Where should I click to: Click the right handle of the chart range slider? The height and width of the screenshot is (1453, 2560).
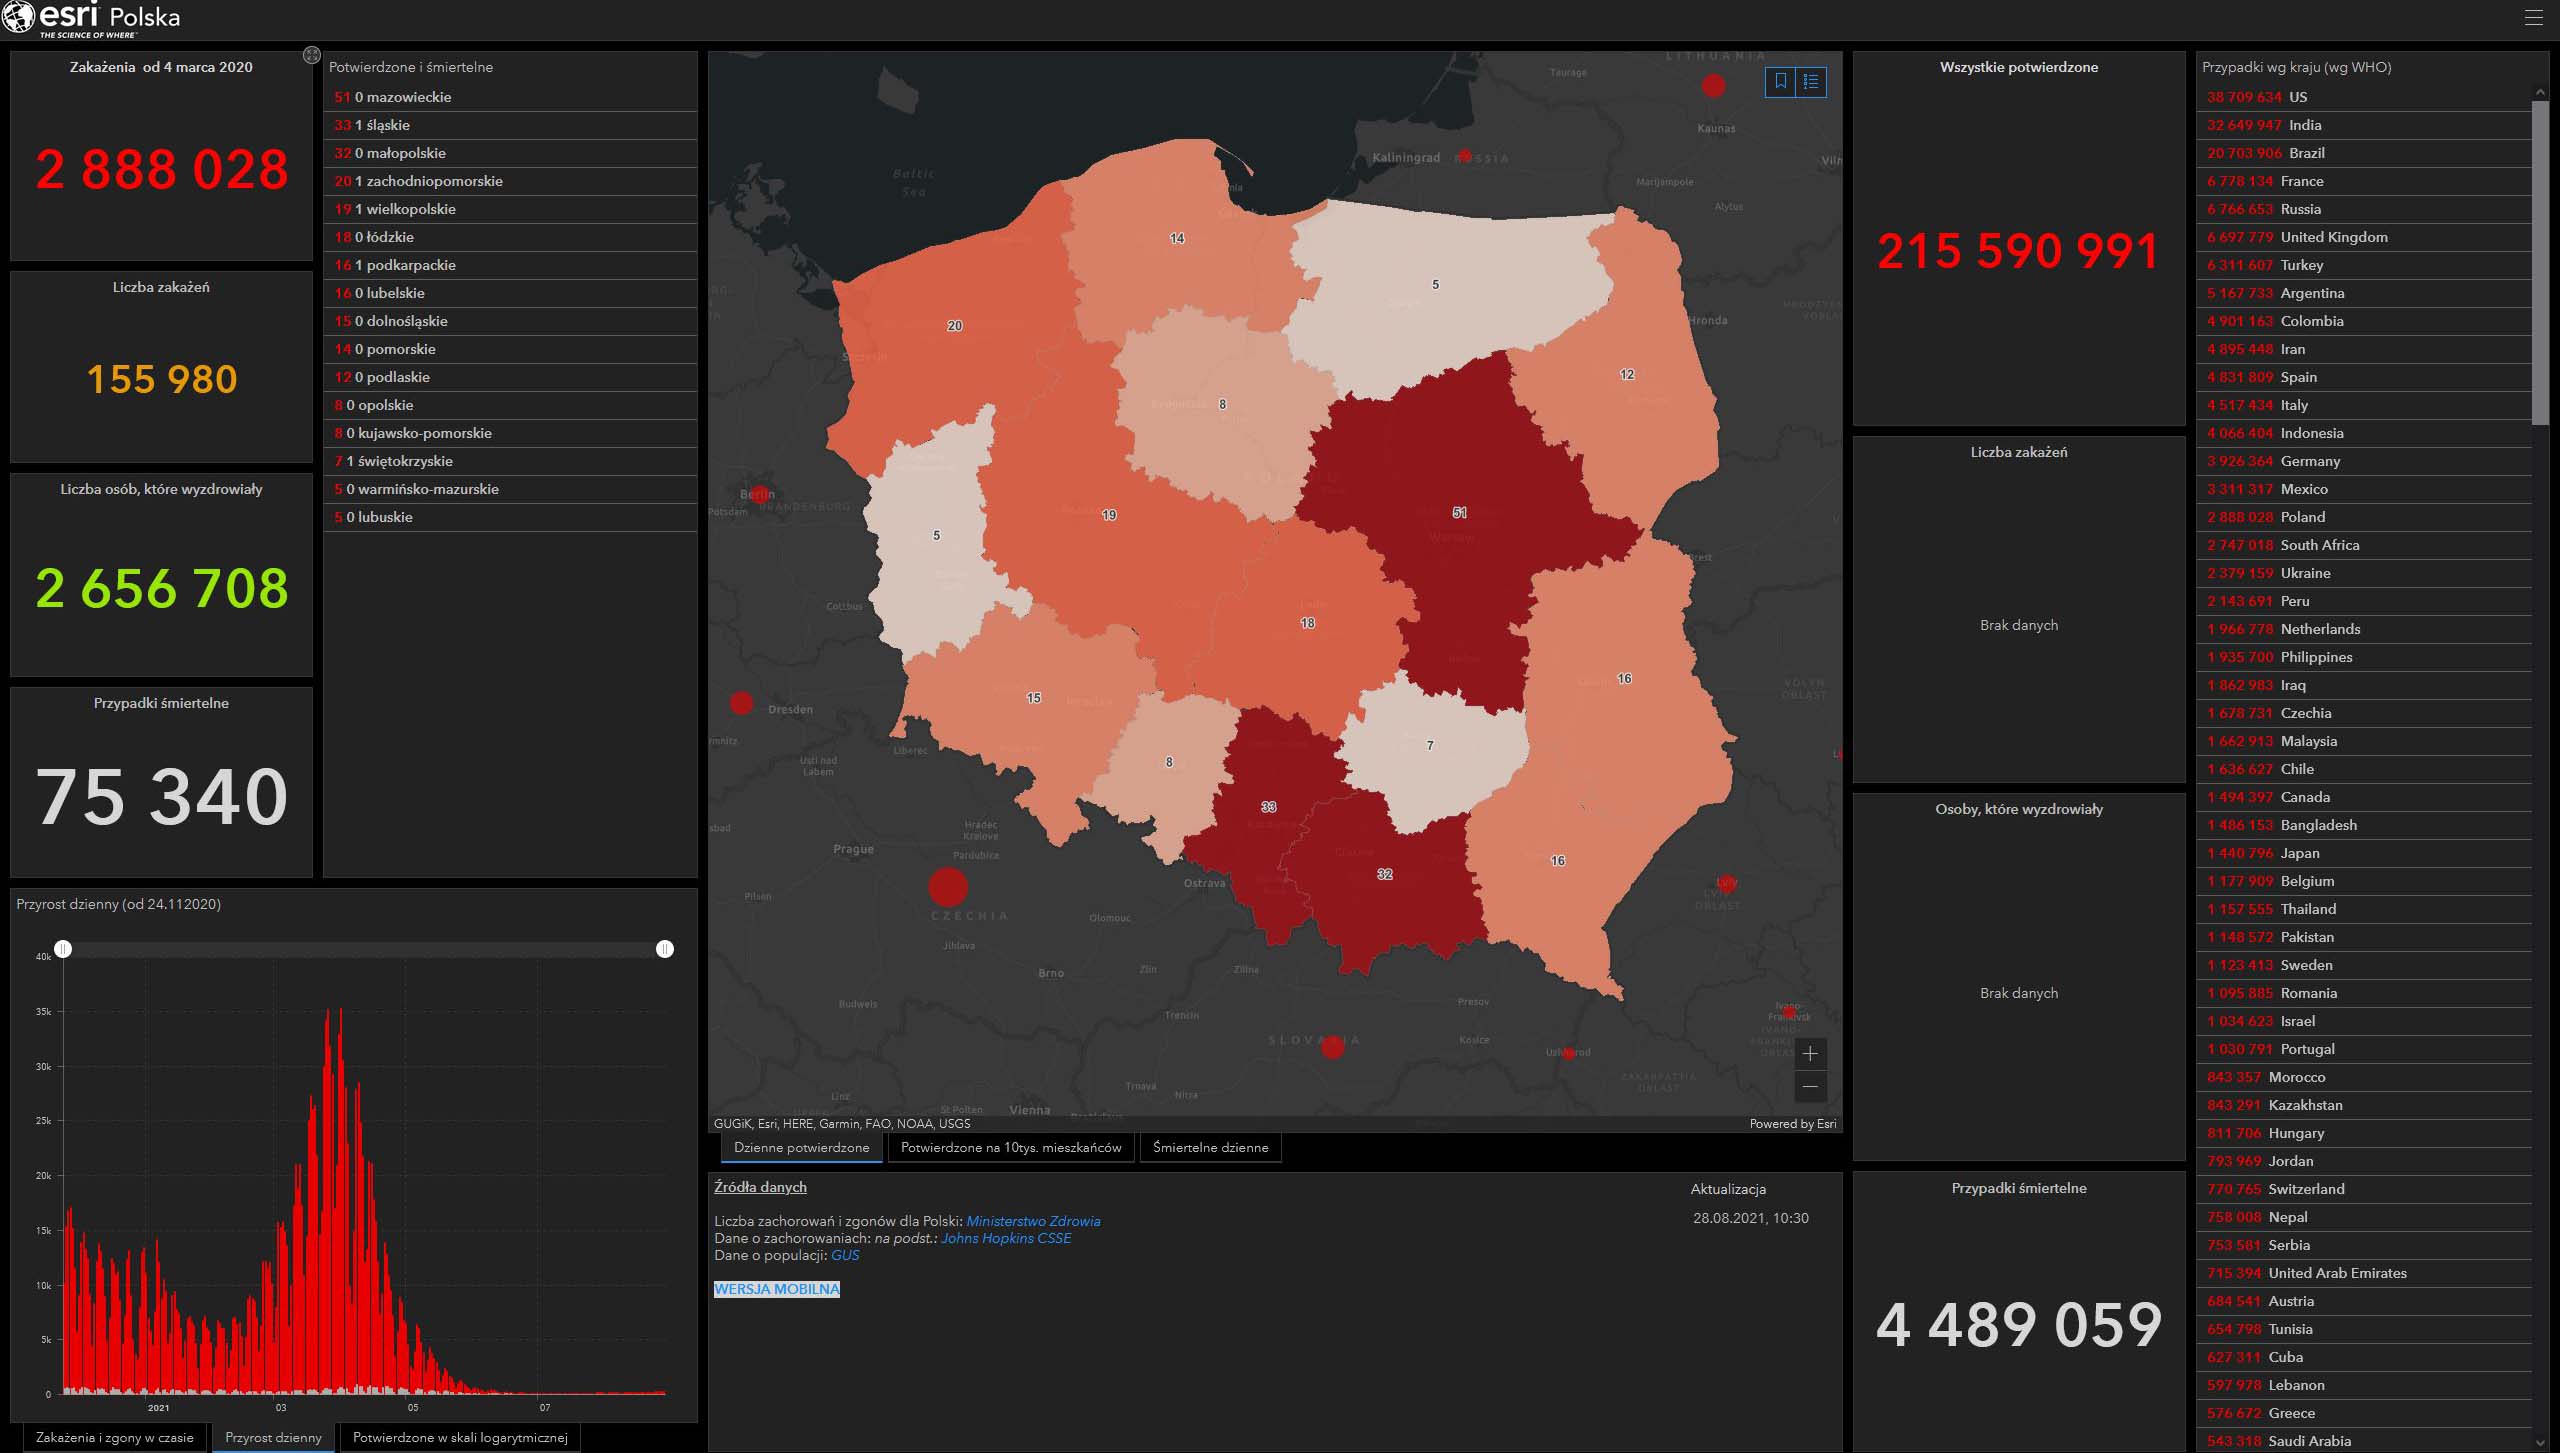[665, 948]
